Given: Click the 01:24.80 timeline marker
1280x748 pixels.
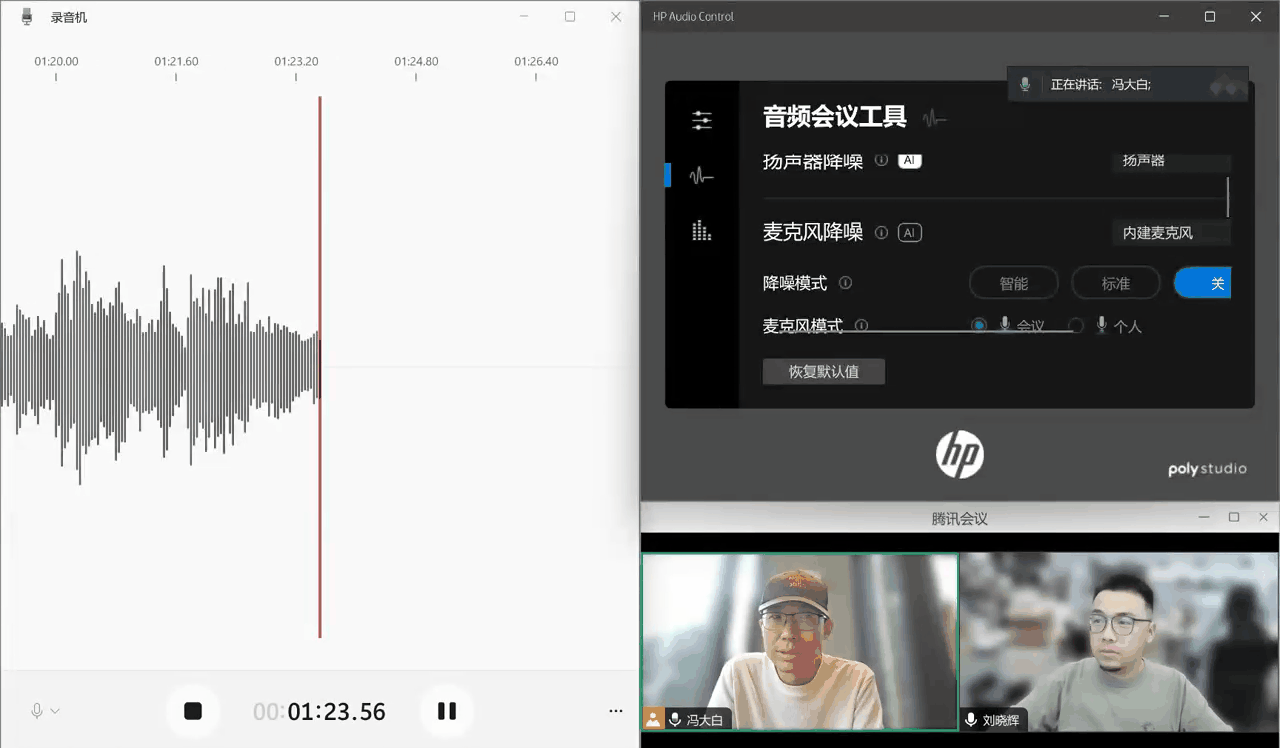Looking at the screenshot, I should coord(416,62).
